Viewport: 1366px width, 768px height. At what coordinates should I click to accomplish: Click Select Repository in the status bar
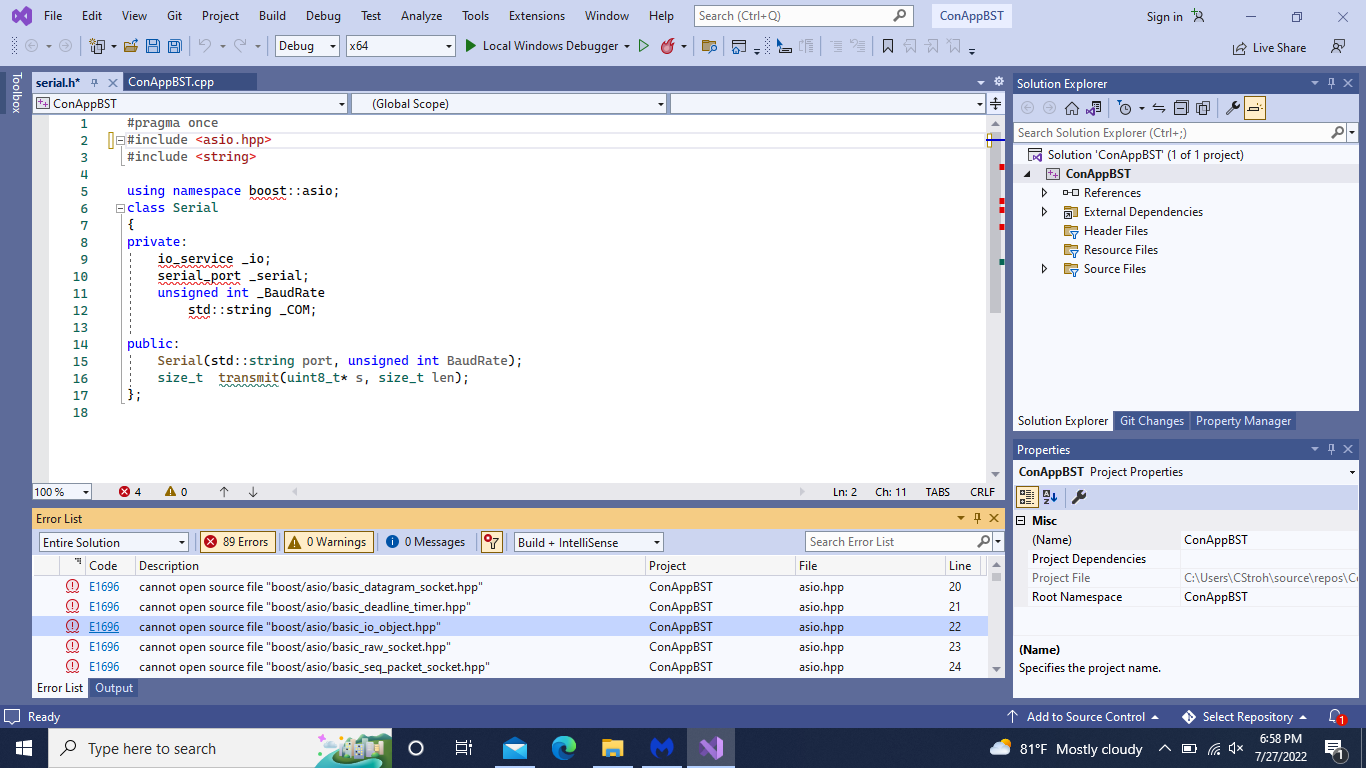1246,717
